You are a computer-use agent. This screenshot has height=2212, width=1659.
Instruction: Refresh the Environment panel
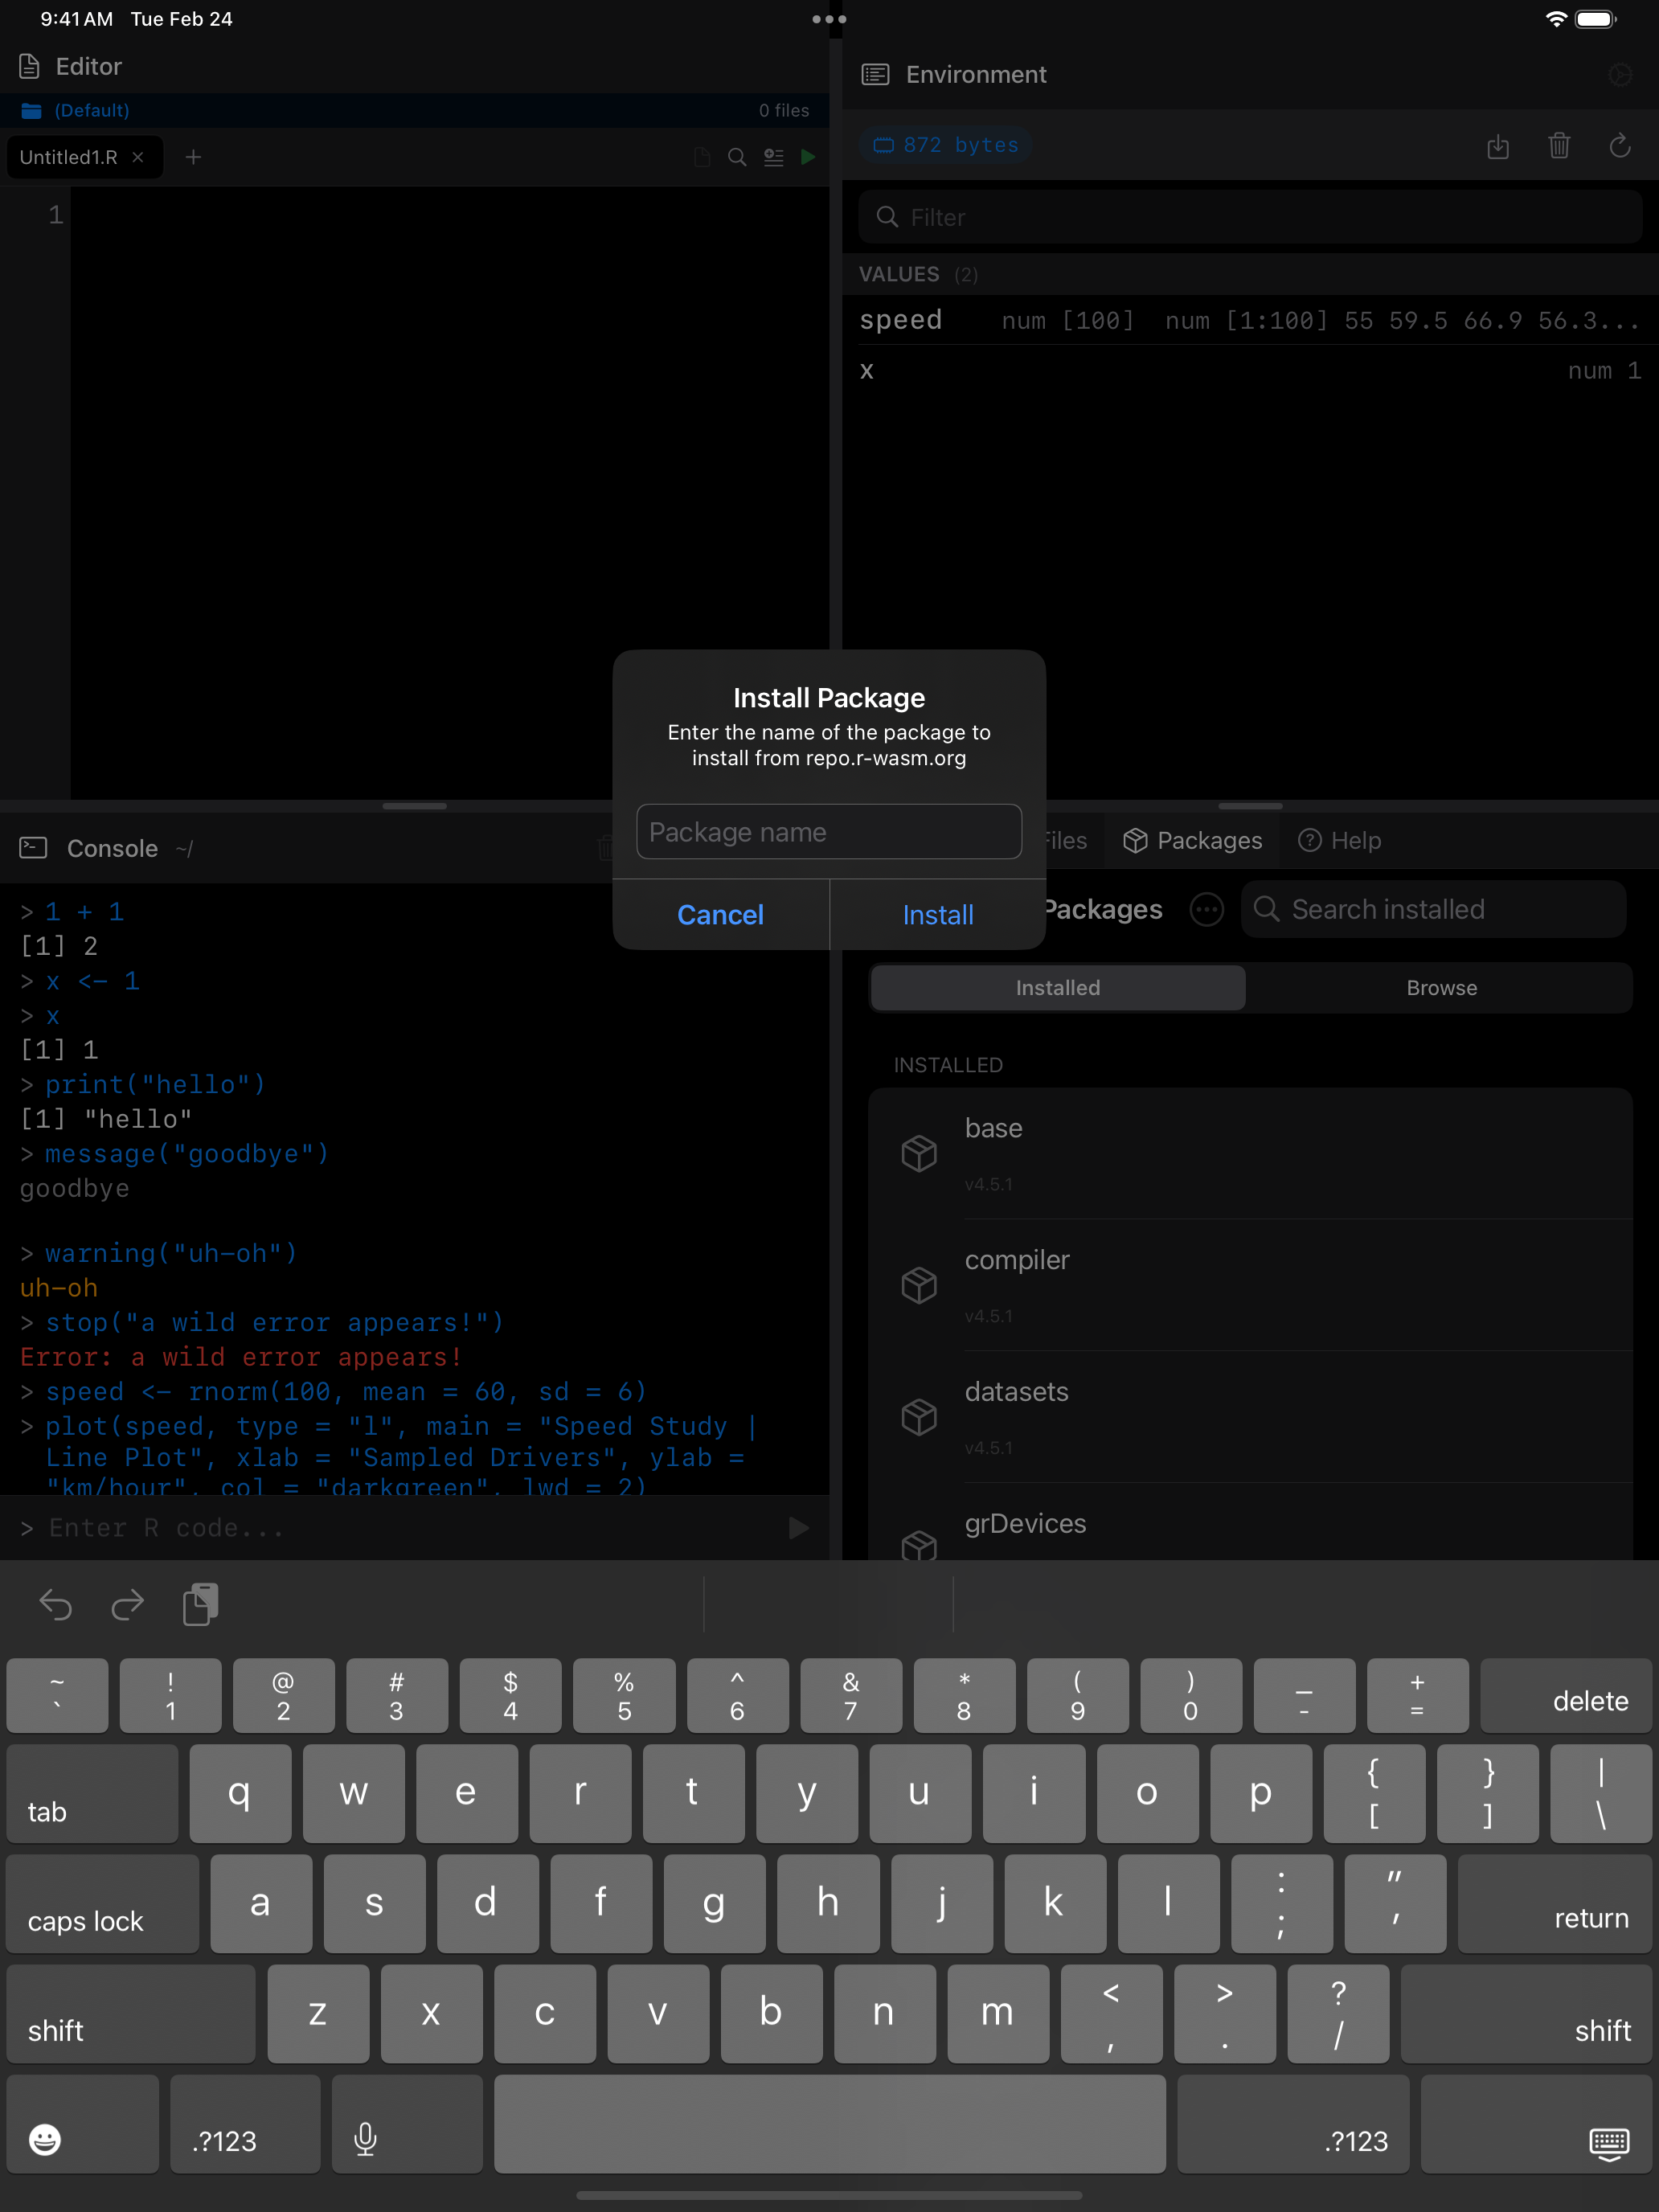point(1620,146)
